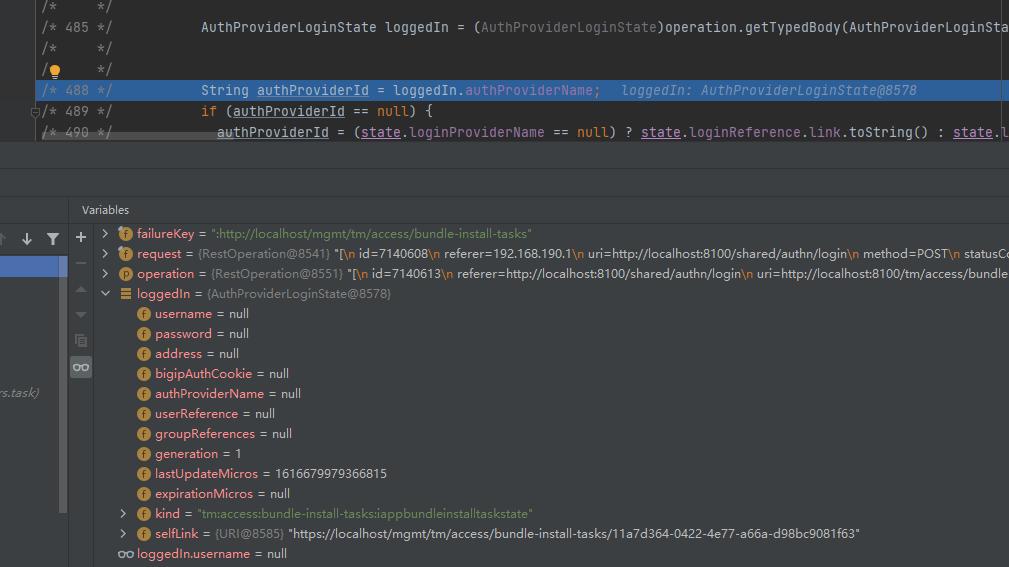Select the lastUpdateMicros value 1616679979366815
This screenshot has height=567, width=1009.
click(331, 474)
